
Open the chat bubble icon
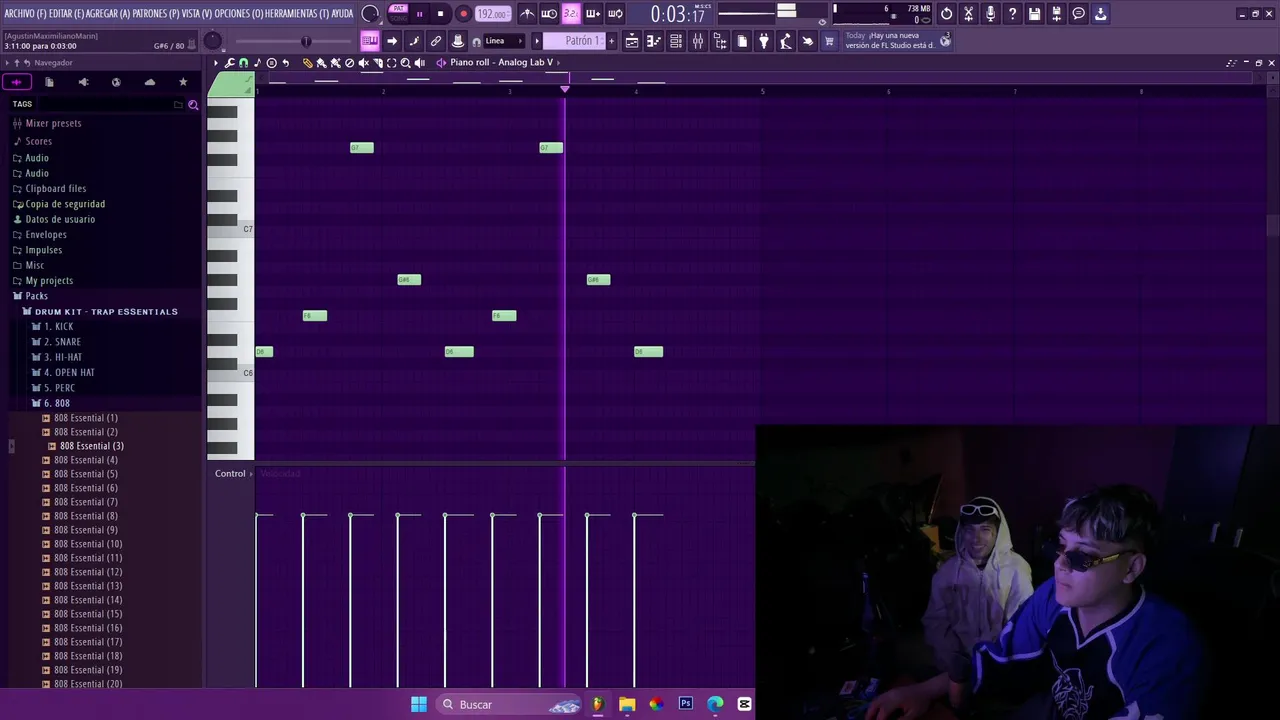pos(1078,14)
